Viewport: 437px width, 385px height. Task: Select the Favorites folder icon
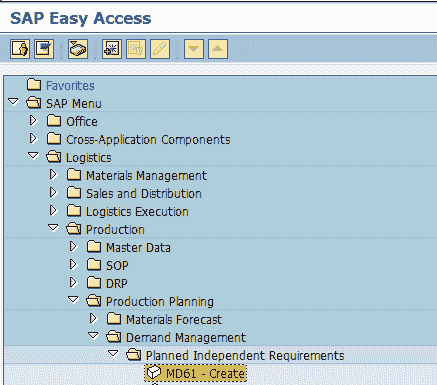pos(34,85)
